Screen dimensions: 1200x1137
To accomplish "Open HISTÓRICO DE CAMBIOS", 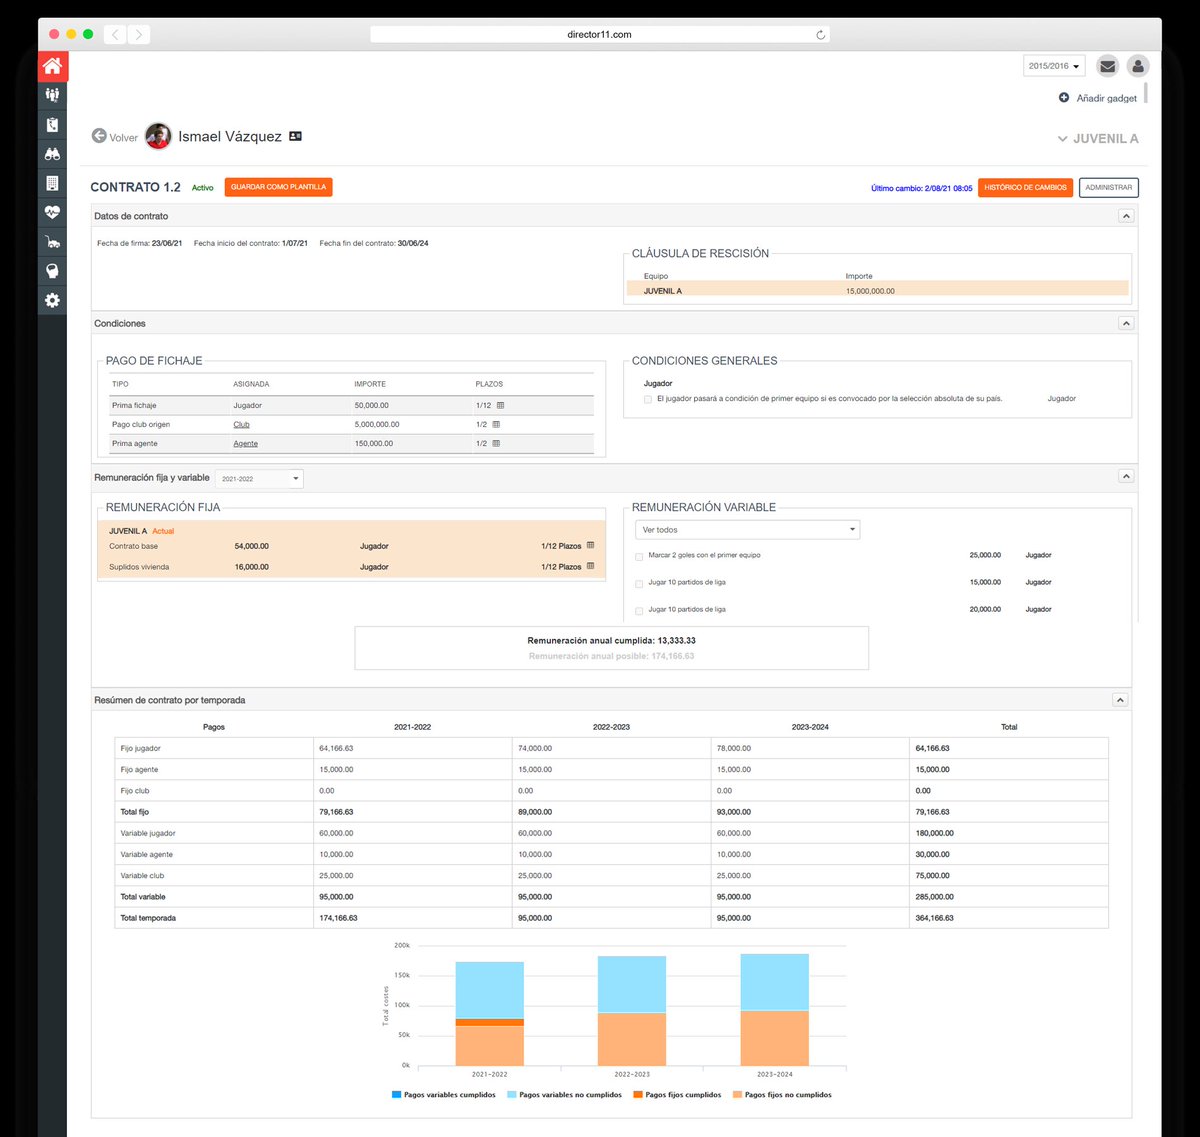I will coord(1024,187).
